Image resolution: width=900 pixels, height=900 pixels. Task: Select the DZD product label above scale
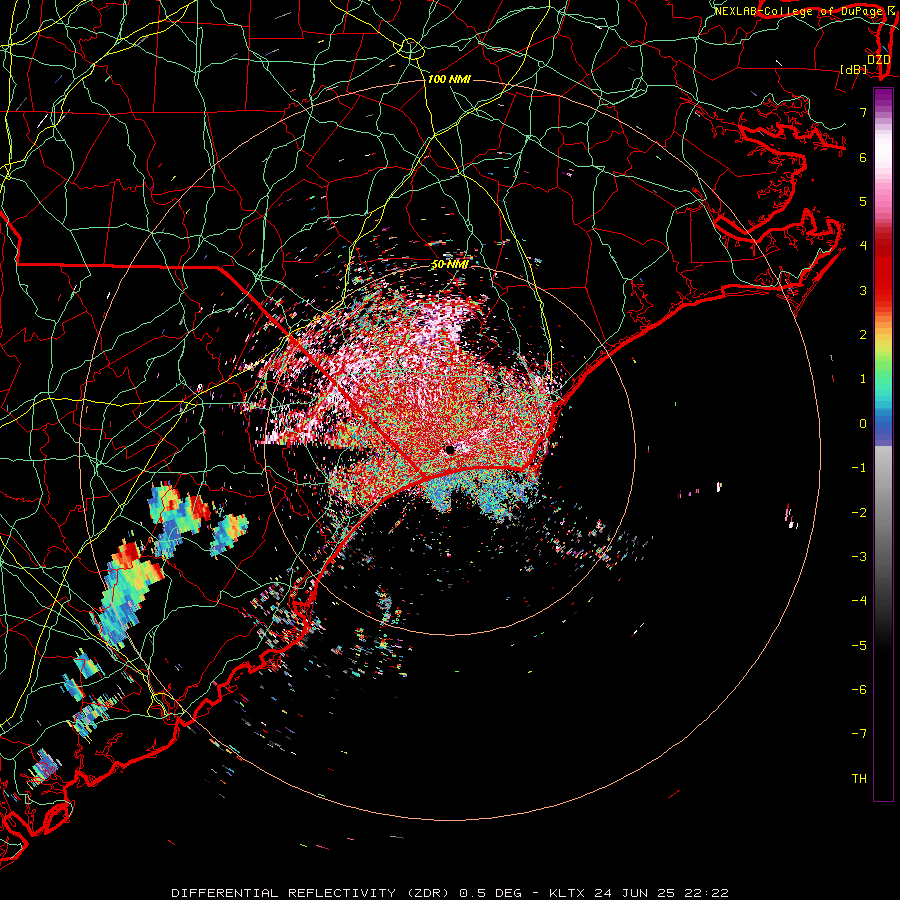pyautogui.click(x=879, y=59)
